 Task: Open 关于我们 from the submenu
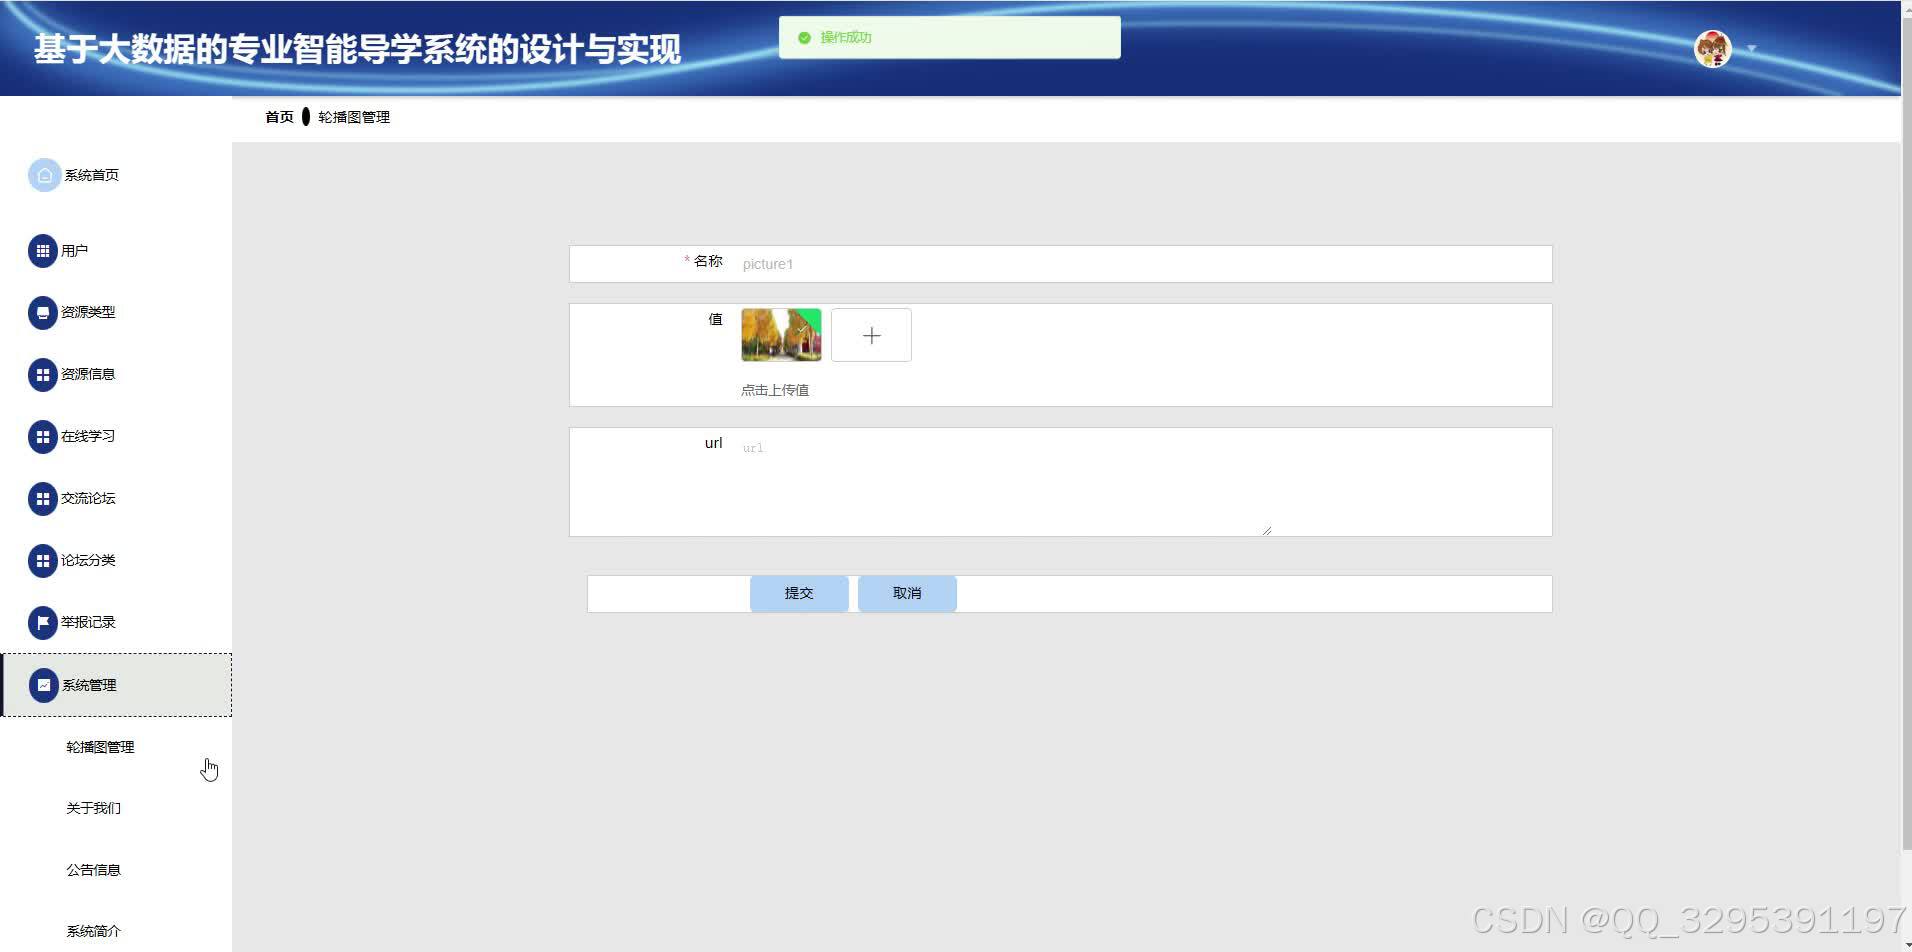(x=93, y=808)
